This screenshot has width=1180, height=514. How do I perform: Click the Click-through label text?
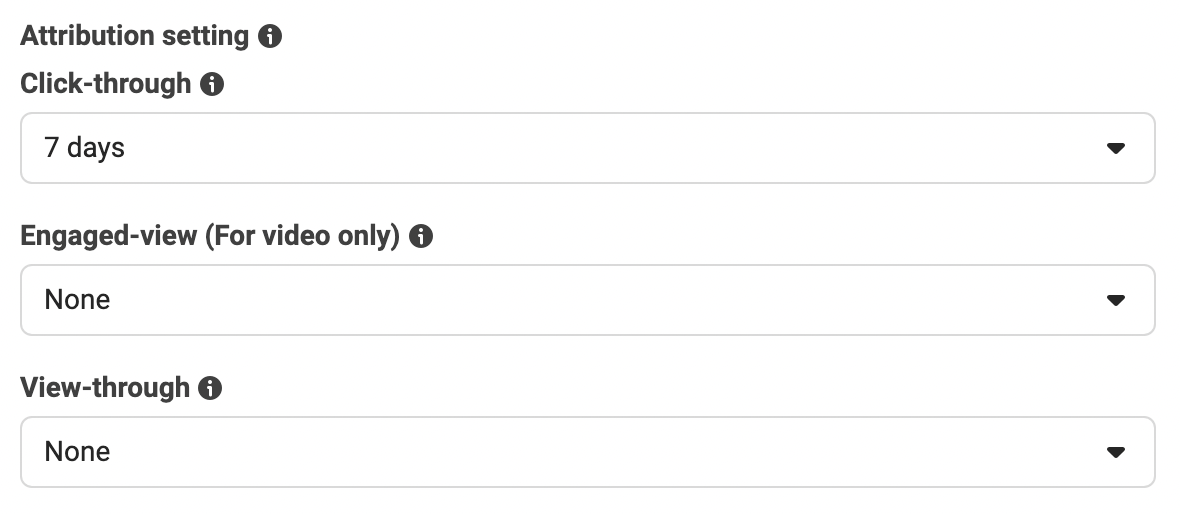click(x=106, y=84)
